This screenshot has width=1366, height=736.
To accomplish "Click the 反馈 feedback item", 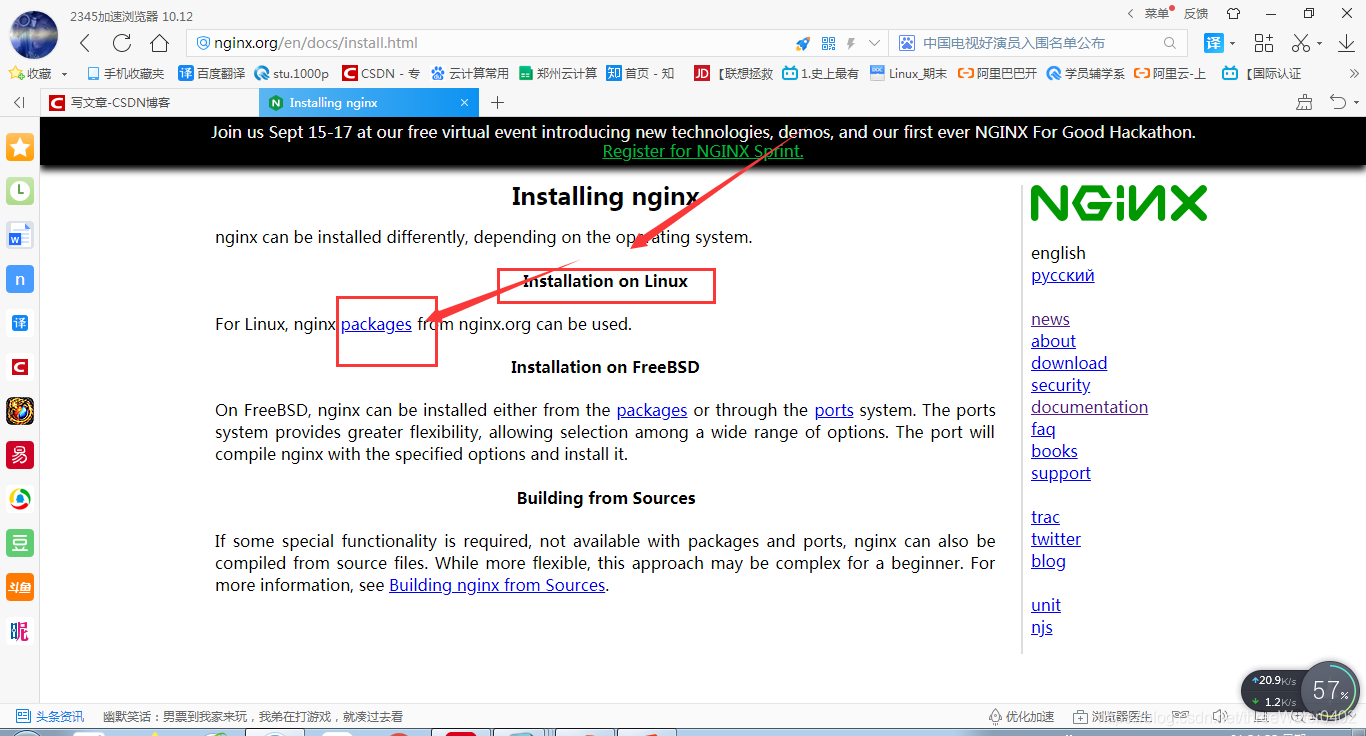I will 1196,14.
